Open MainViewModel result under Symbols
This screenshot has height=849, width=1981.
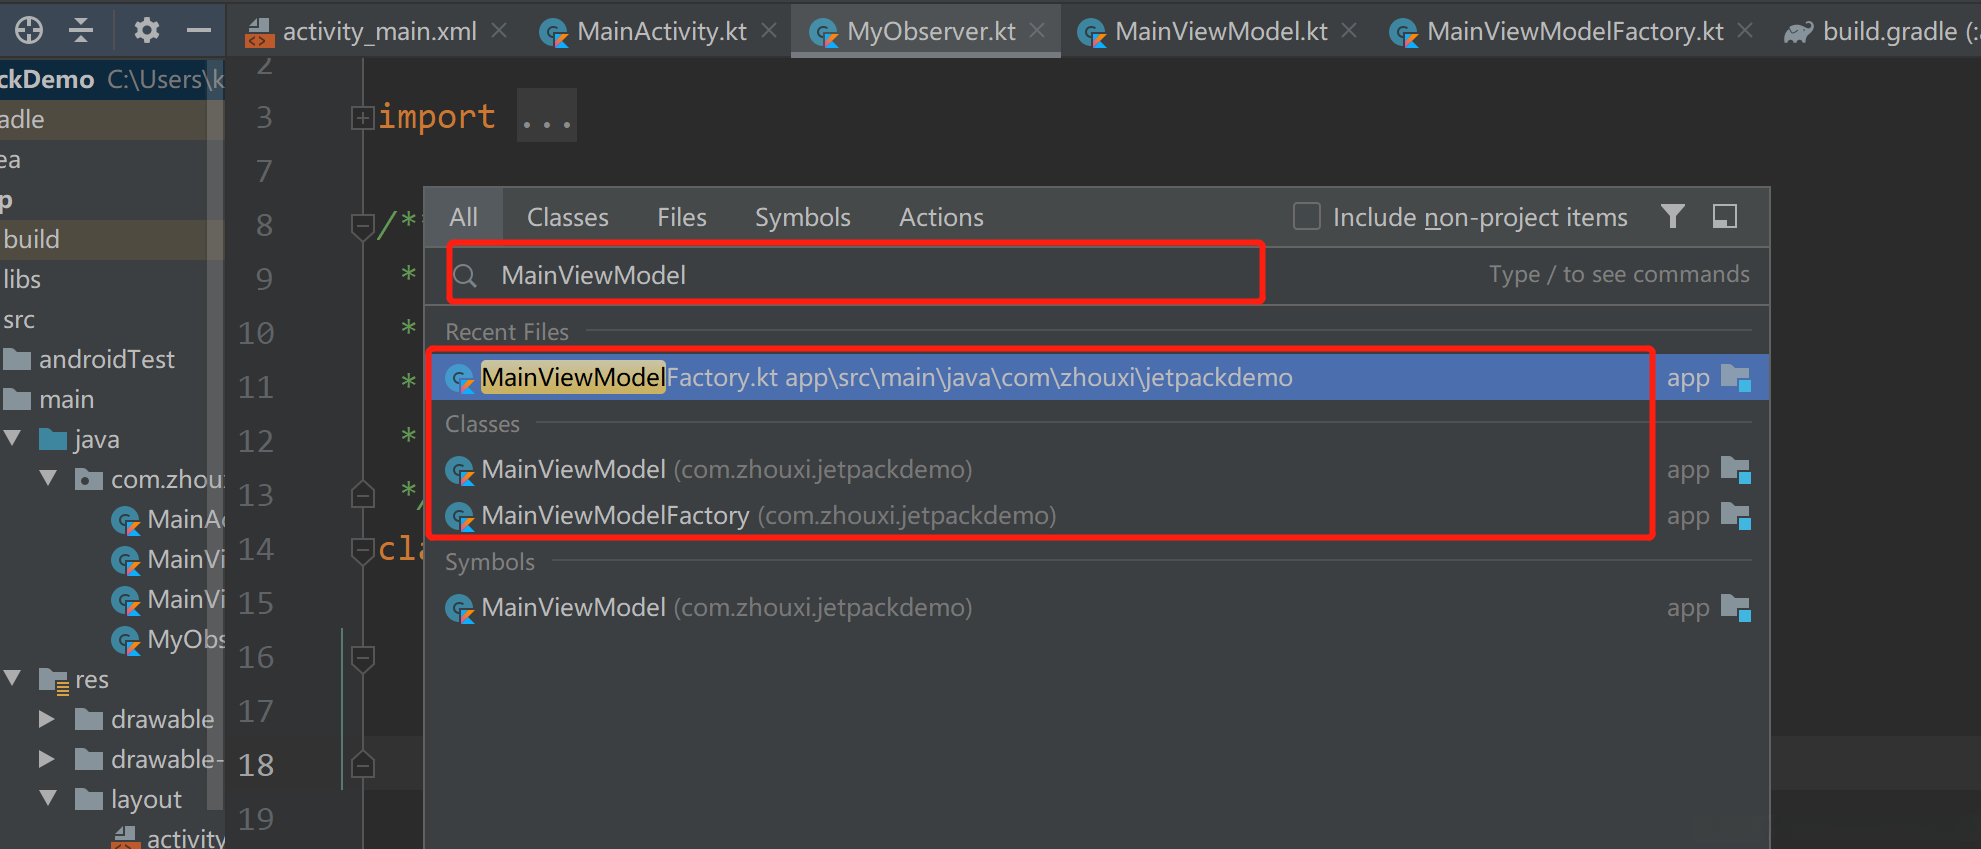pos(1097,608)
